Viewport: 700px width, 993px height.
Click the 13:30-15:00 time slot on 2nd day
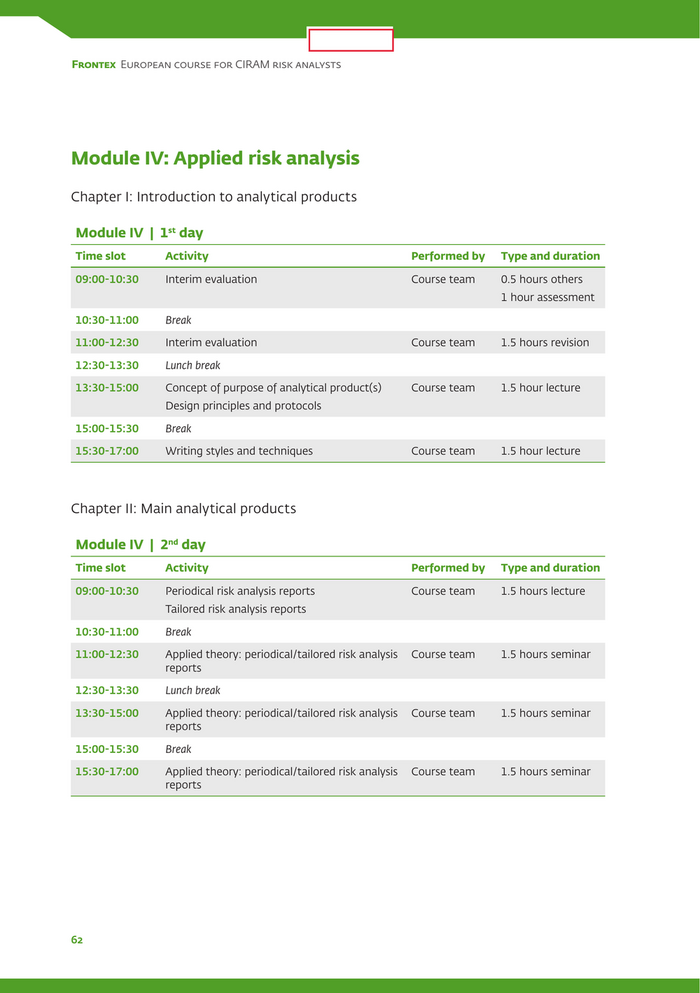107,714
